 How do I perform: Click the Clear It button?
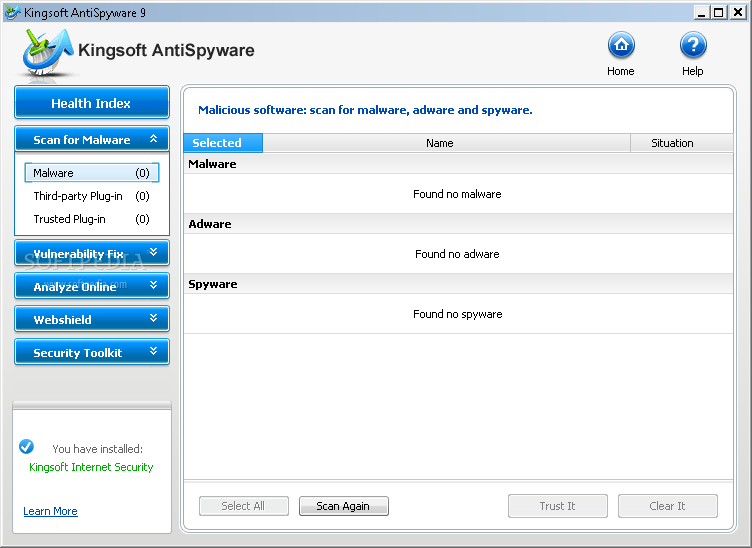click(668, 506)
